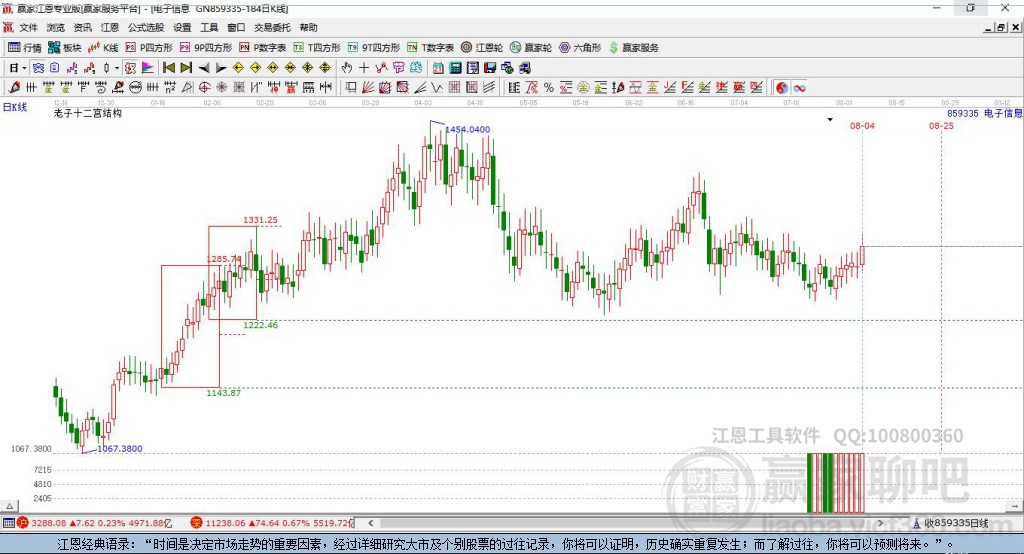Click the 收859335日线 status entry

pos(951,523)
